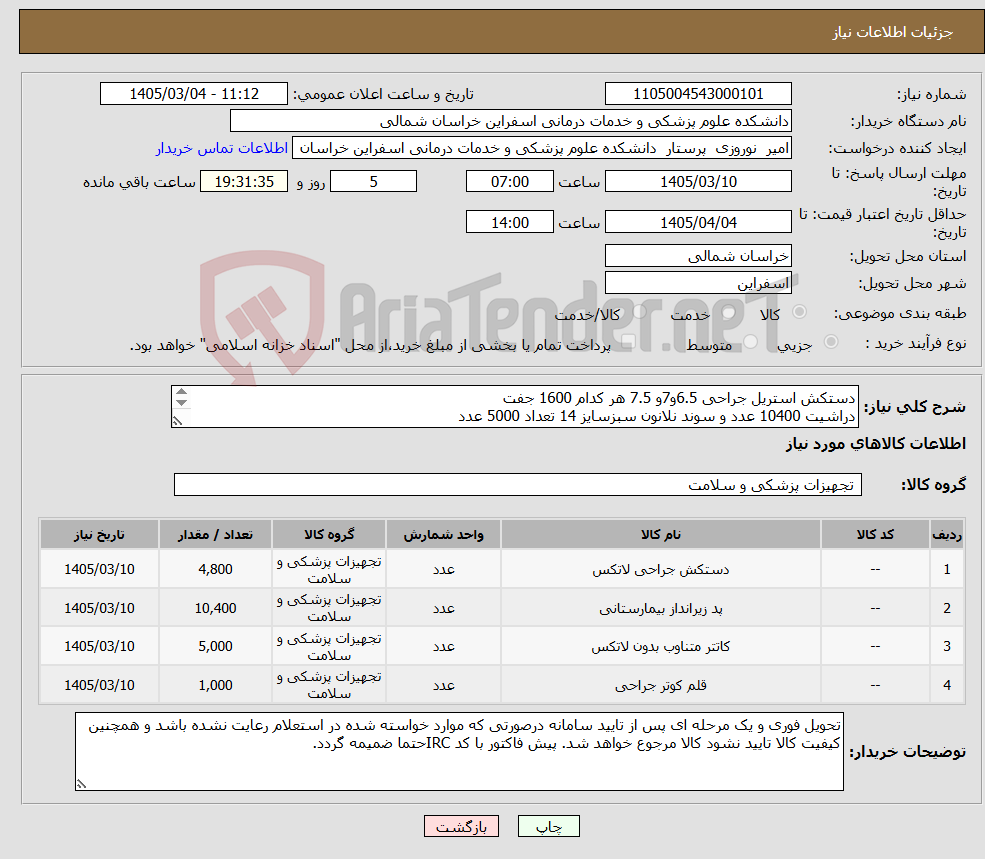Click item name کاتتر متناوب بدون لاتکس

point(661,646)
